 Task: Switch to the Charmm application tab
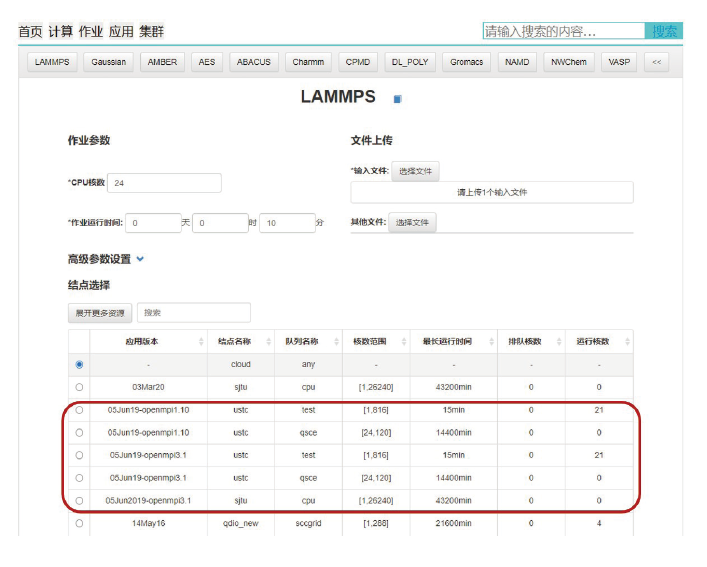(x=308, y=62)
